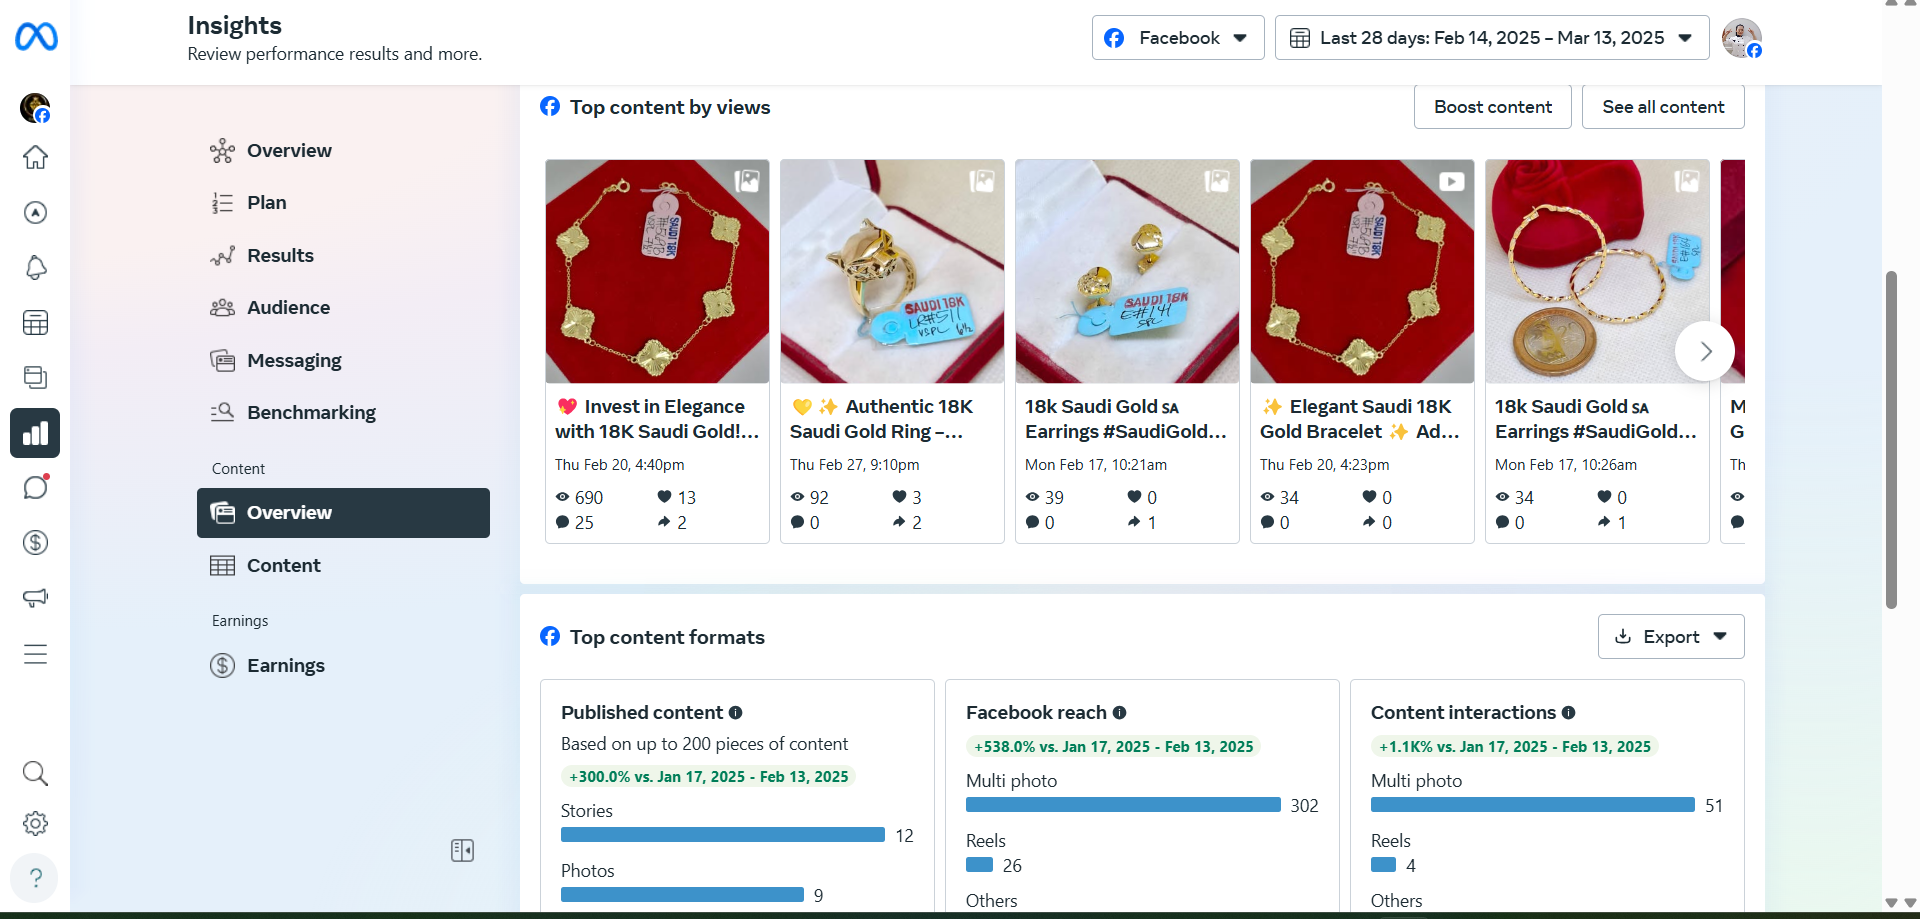
Task: Open the Planner grid icon in left rail
Action: click(35, 323)
